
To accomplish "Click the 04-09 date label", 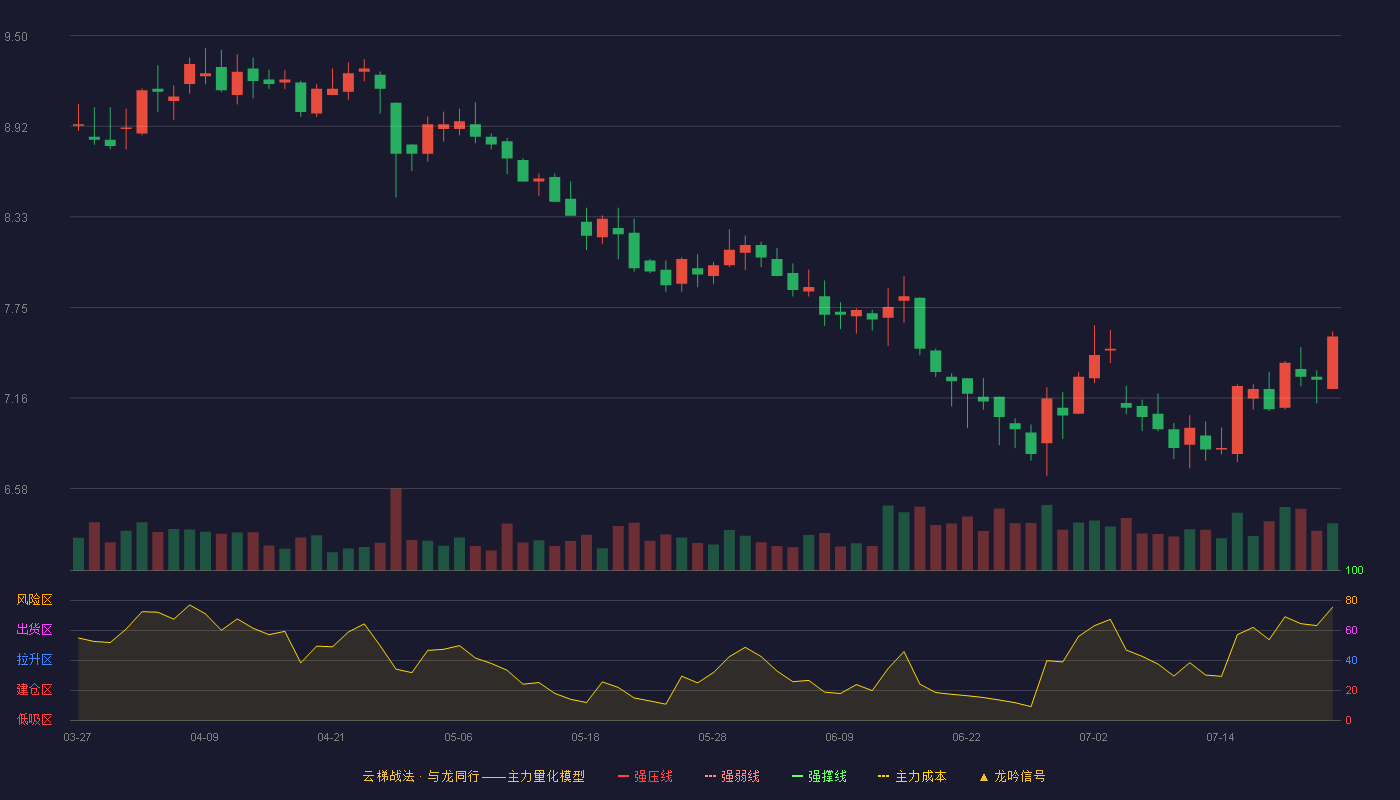I will [204, 737].
